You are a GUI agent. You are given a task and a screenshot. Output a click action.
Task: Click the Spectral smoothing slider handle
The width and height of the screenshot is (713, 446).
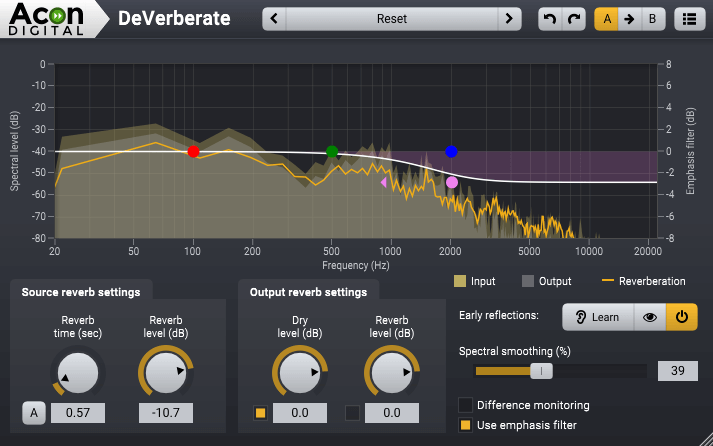[541, 371]
